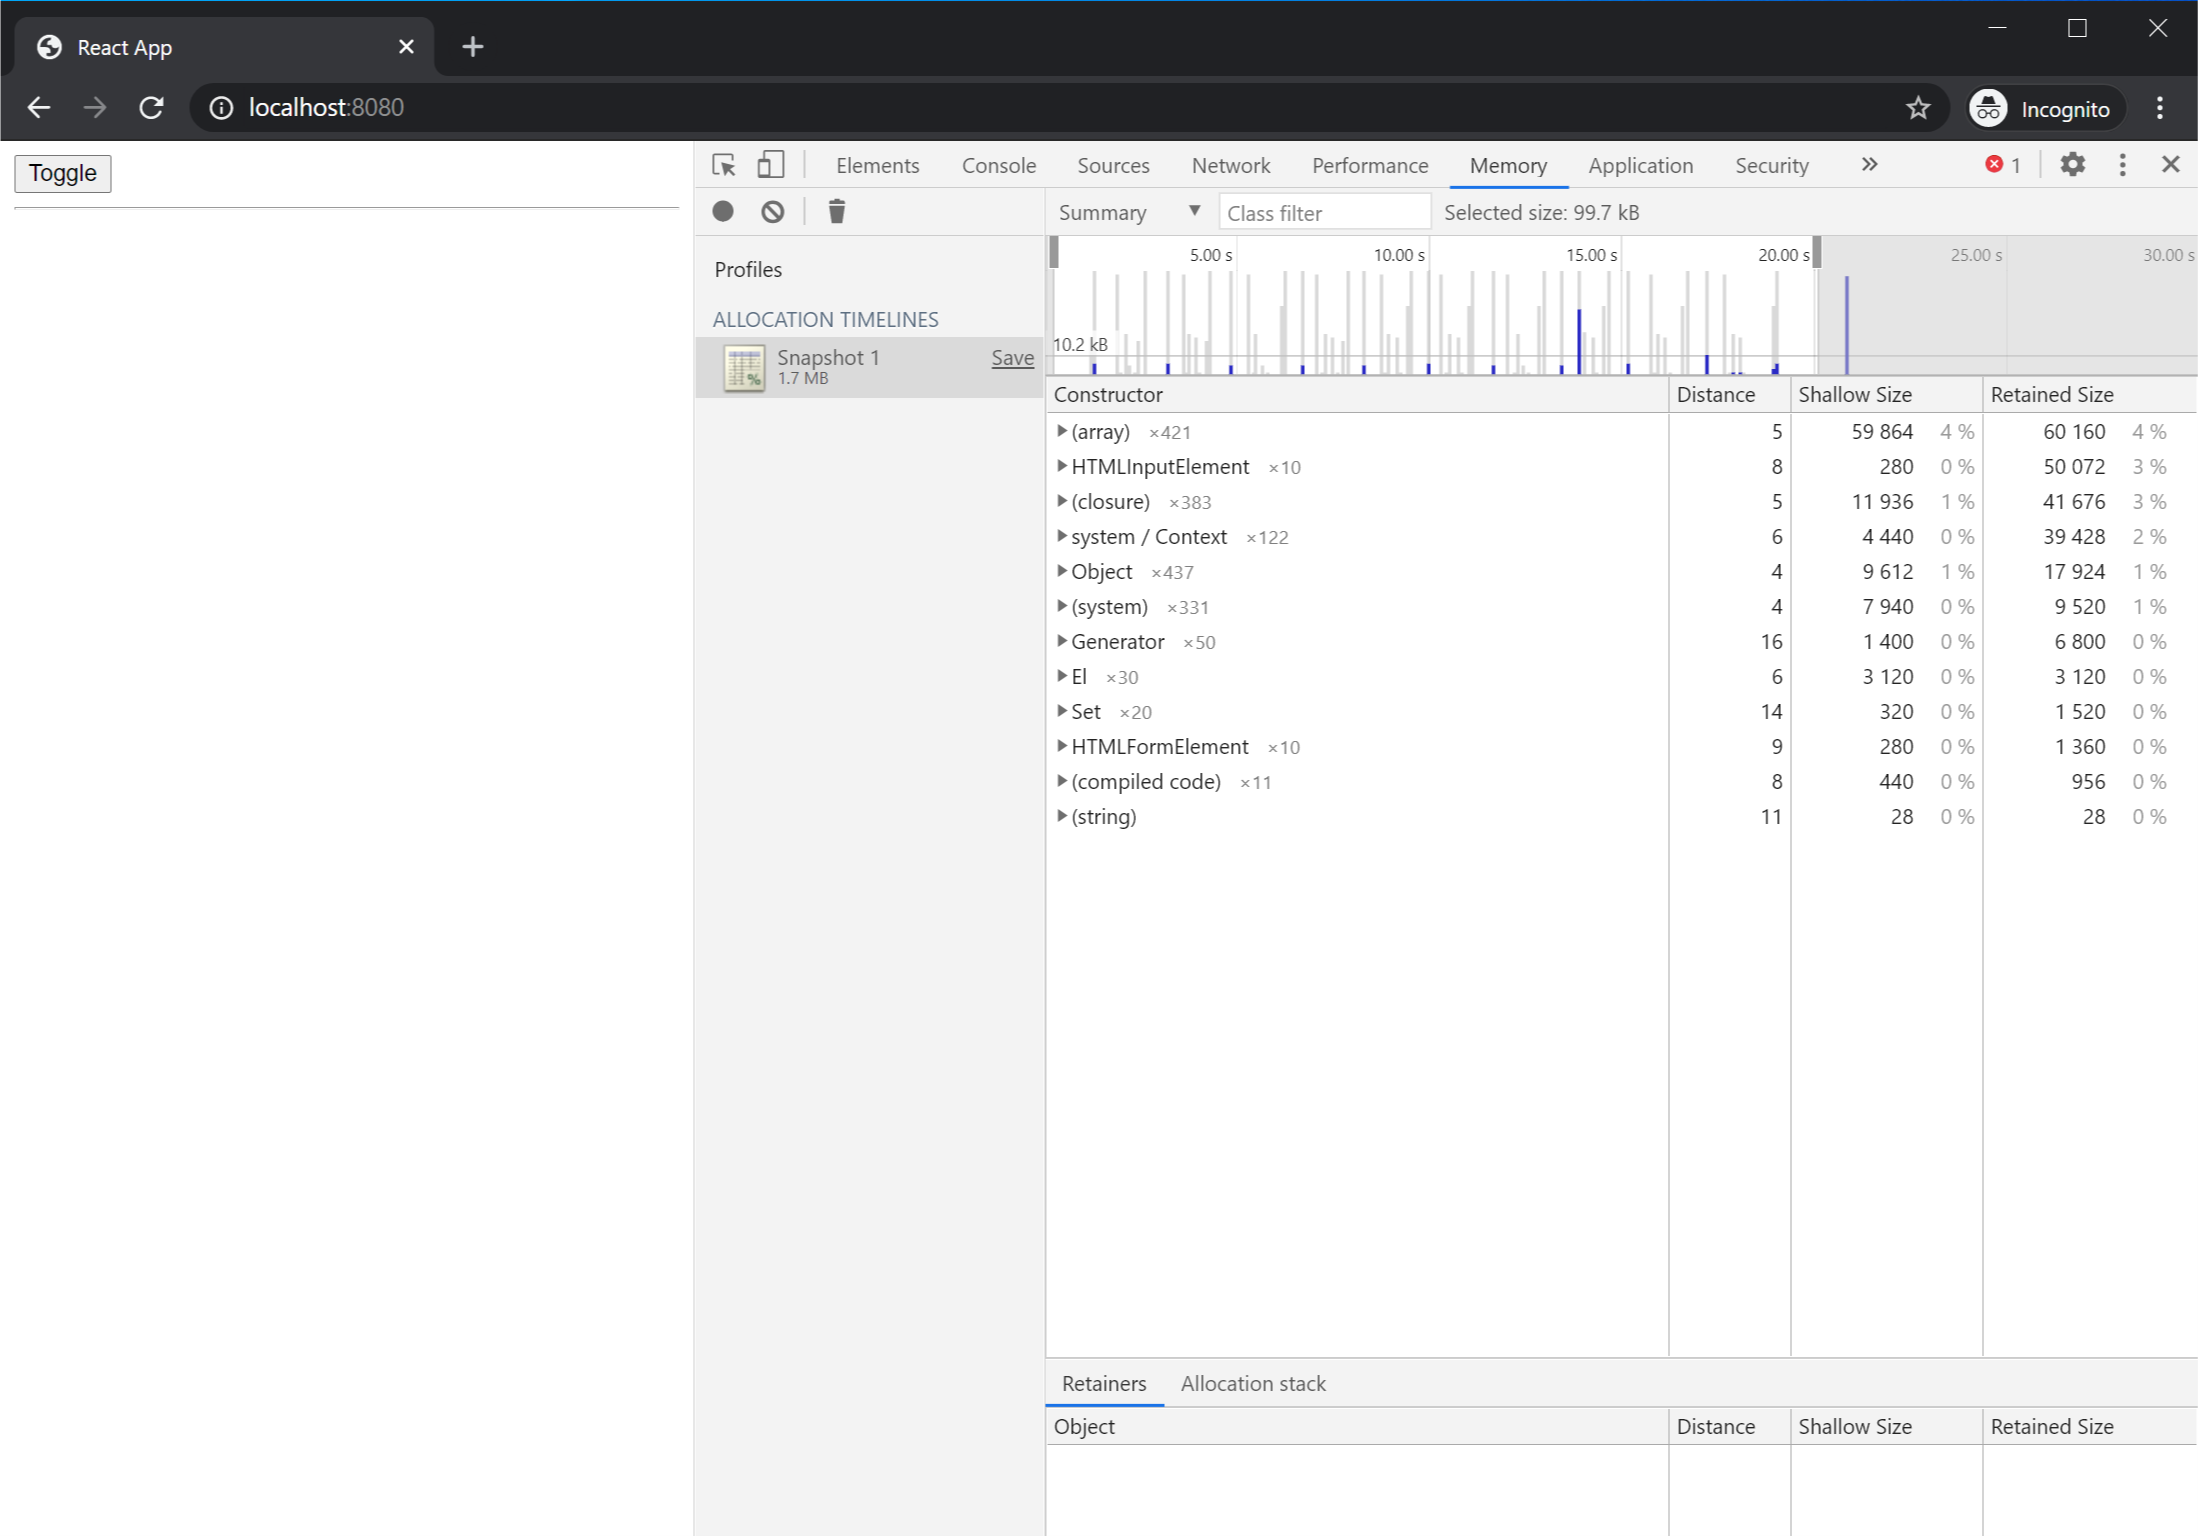Open the Network tab
2198x1536 pixels.
(1230, 166)
